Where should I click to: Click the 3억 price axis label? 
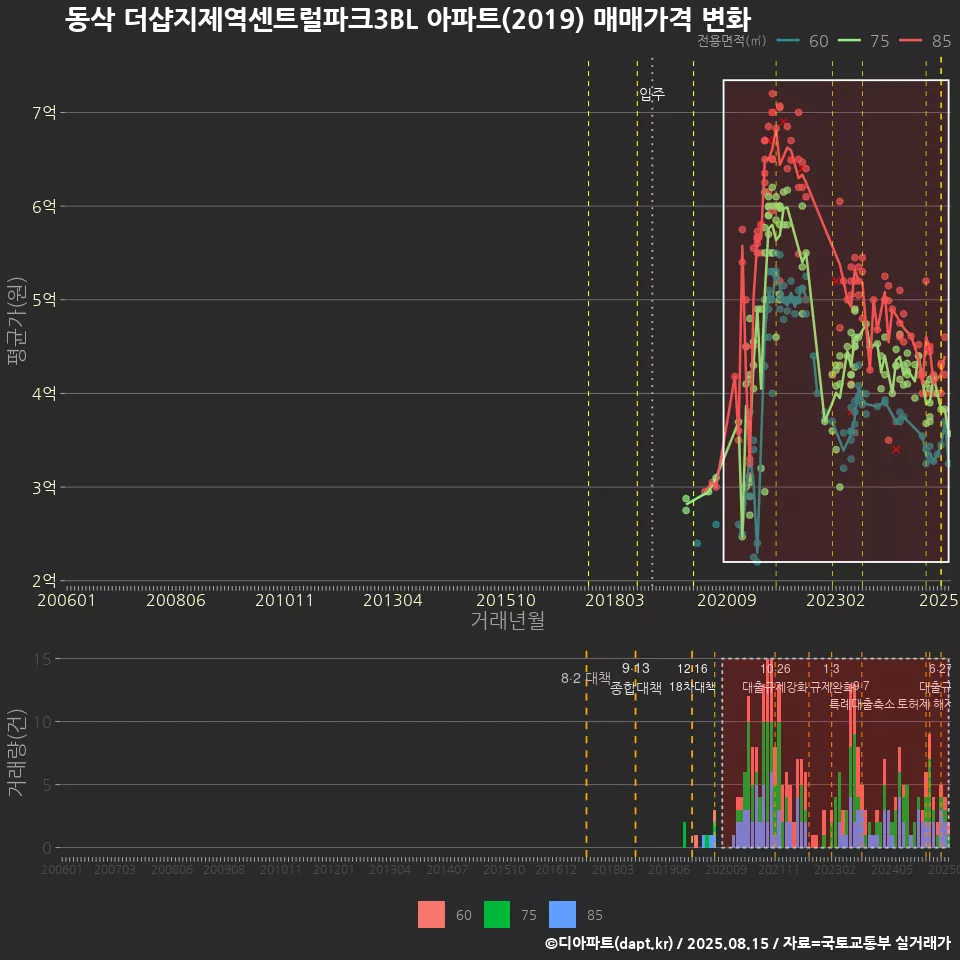[x=44, y=487]
